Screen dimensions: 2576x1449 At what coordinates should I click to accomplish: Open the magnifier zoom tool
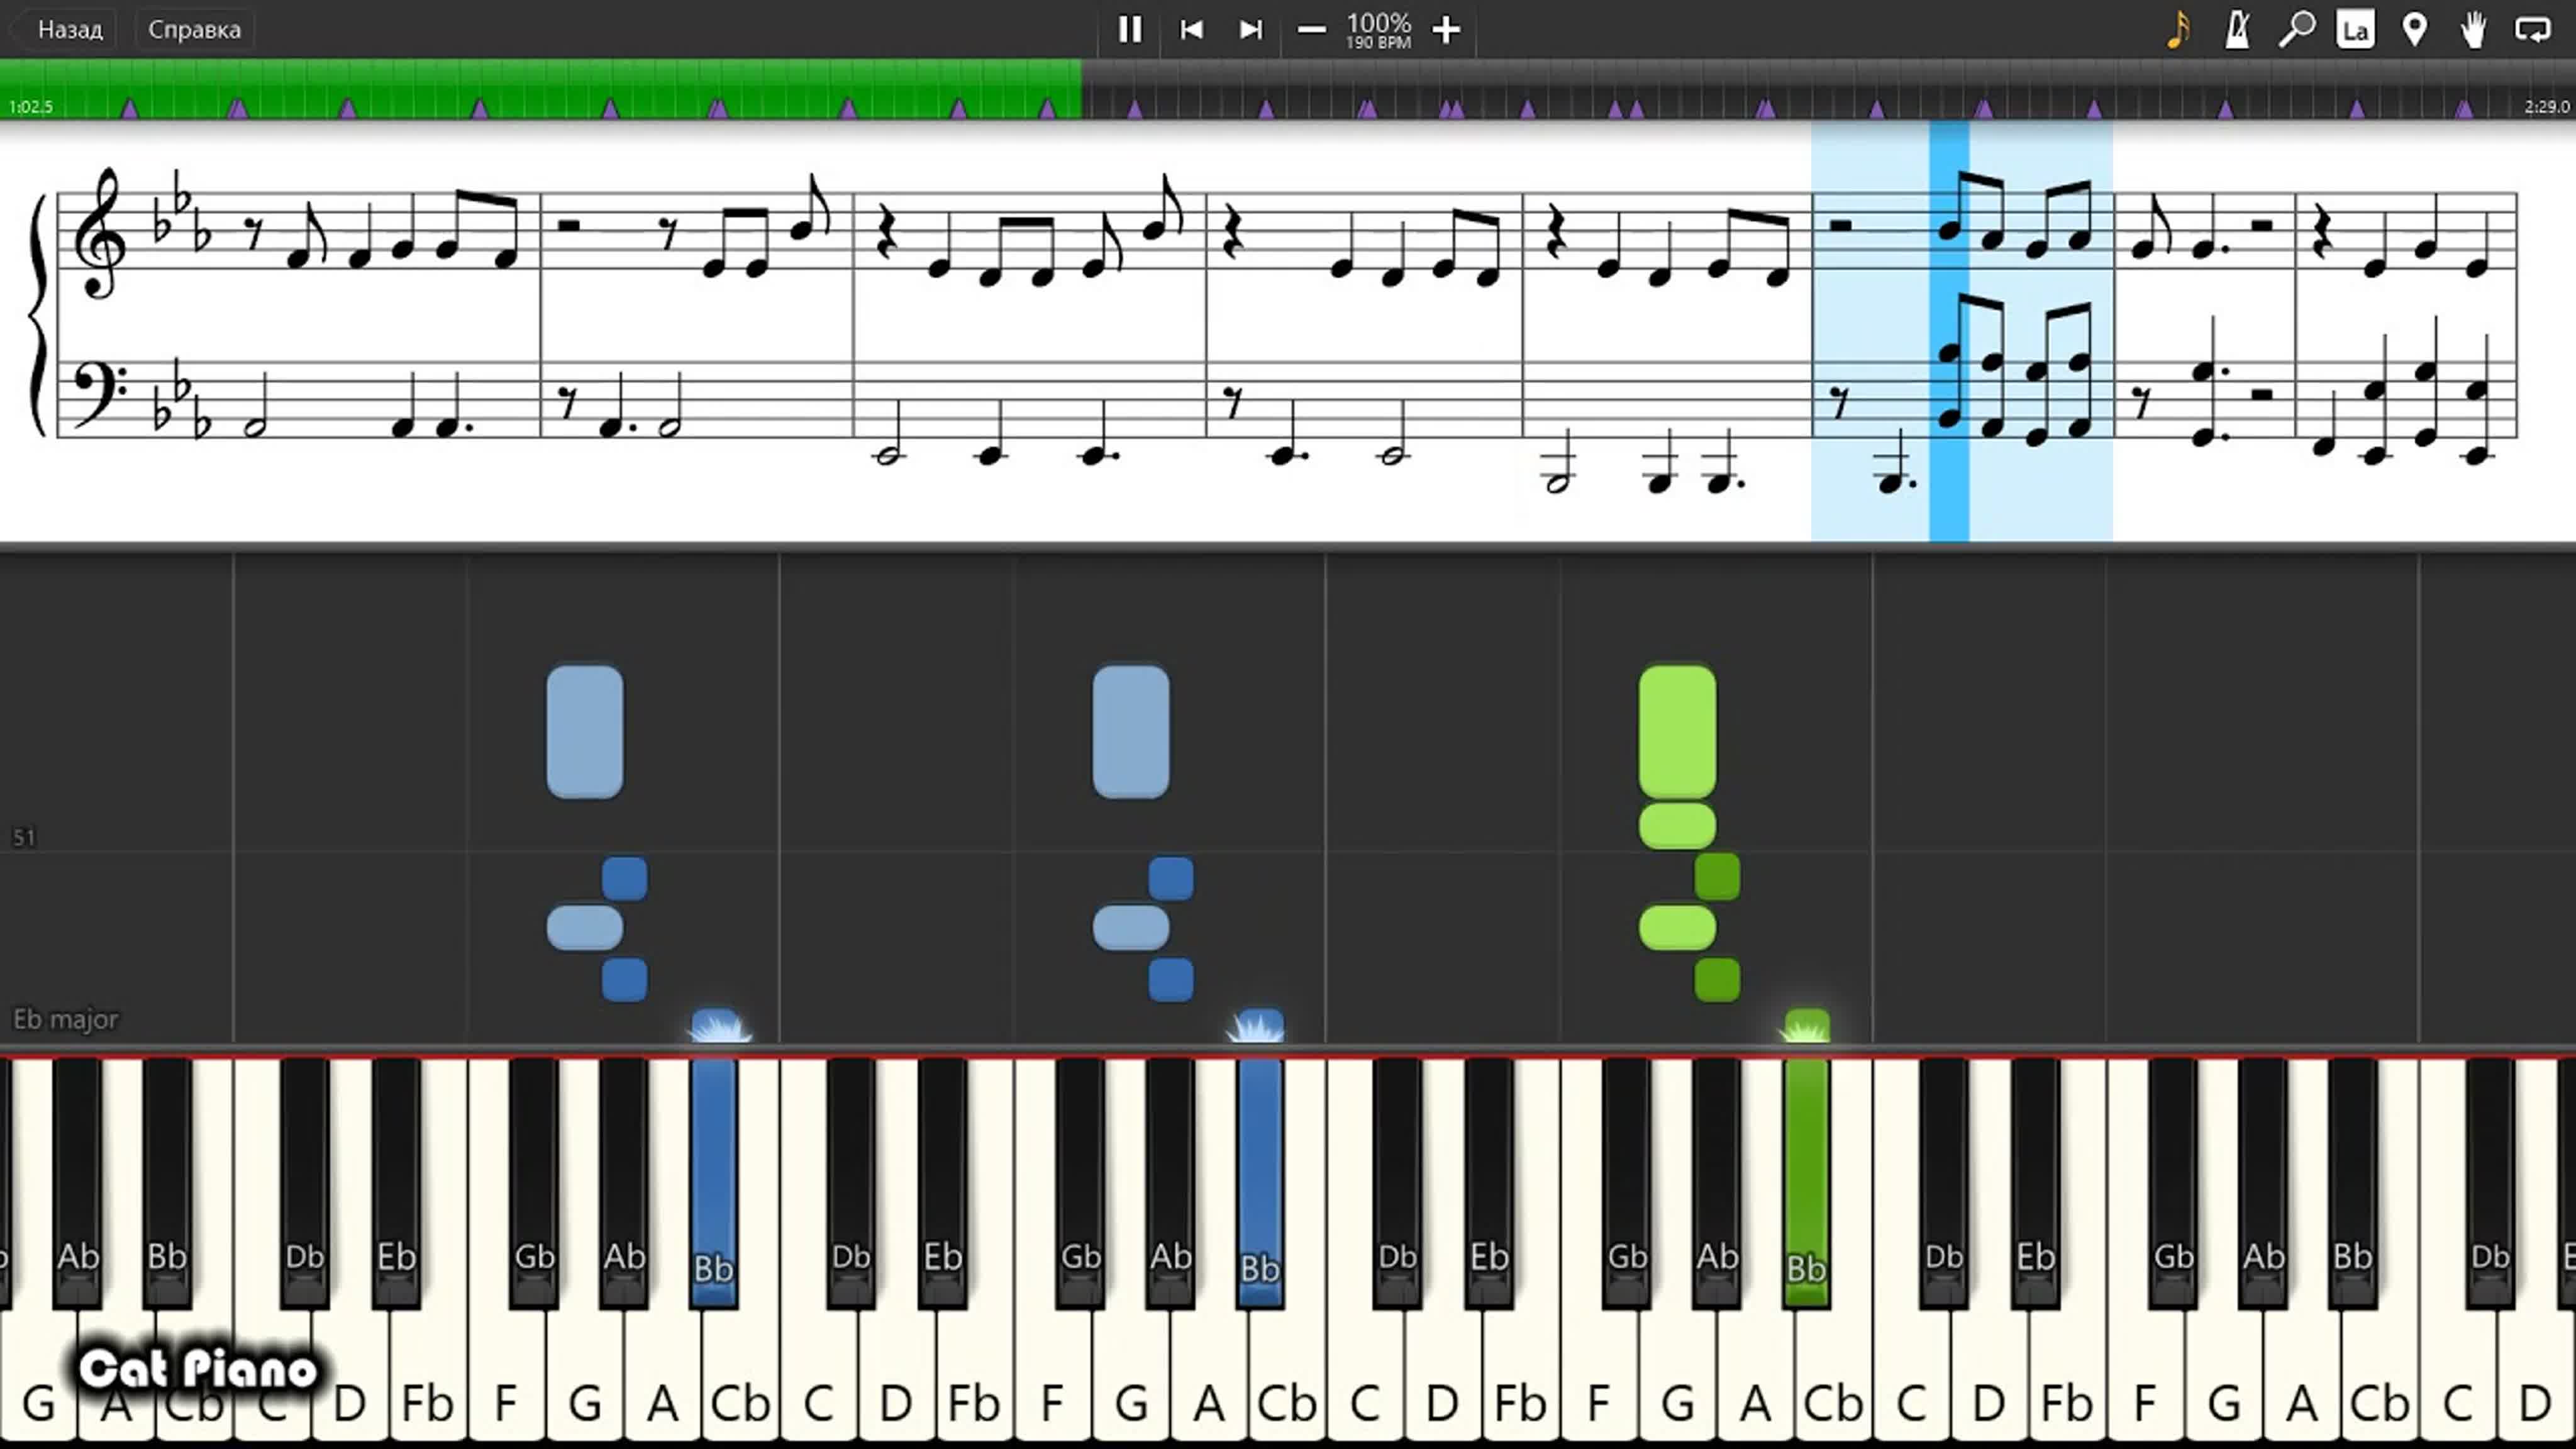[2296, 29]
